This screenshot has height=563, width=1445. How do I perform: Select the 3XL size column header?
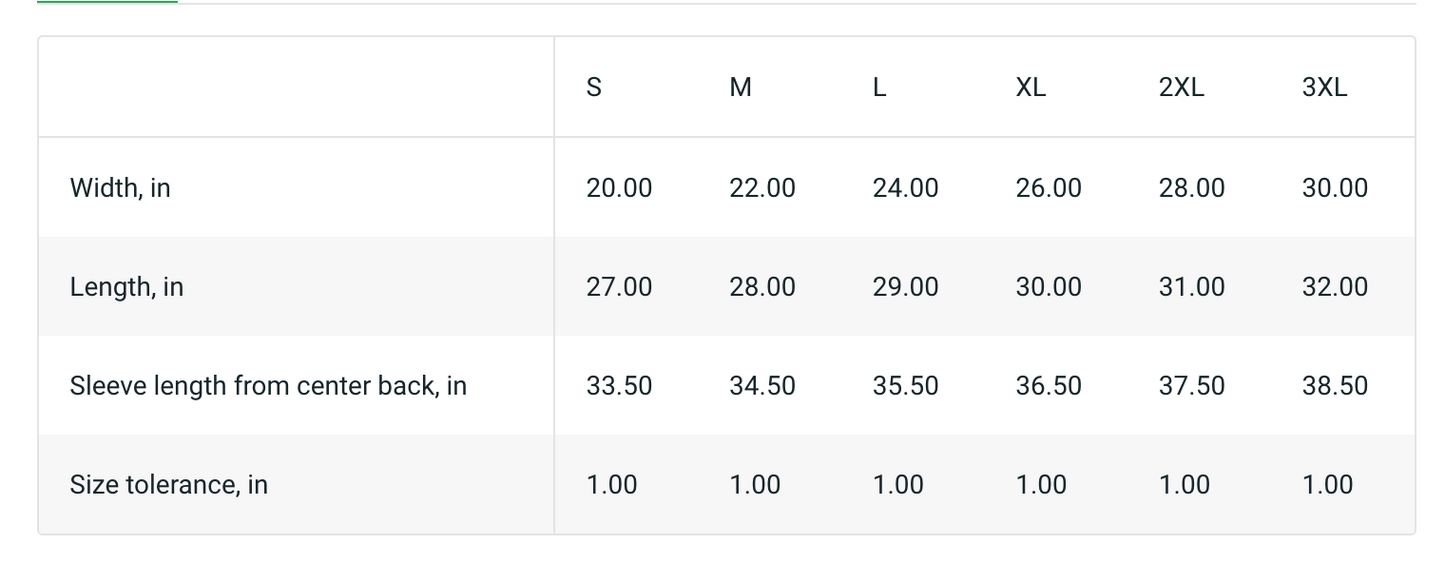pos(1324,88)
